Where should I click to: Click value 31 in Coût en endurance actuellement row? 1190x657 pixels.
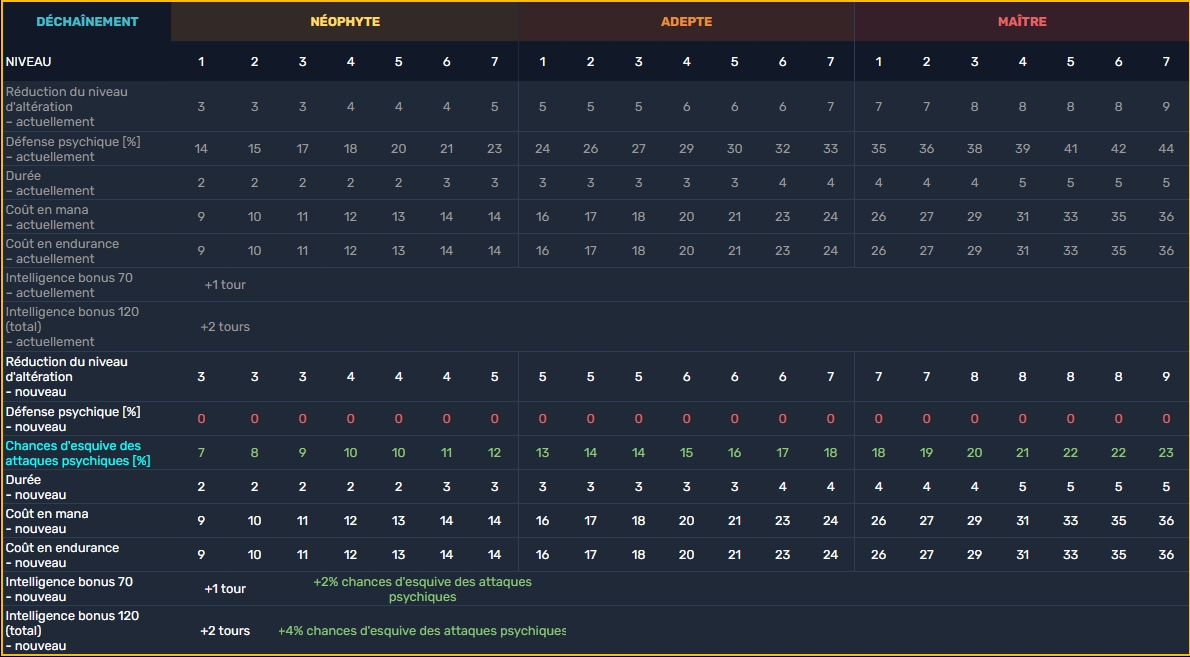(x=1022, y=251)
